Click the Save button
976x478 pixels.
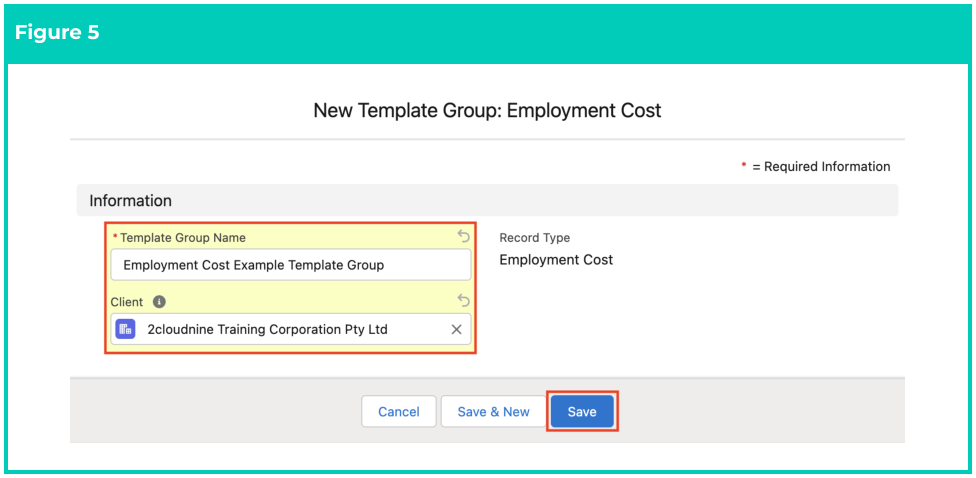tap(582, 411)
